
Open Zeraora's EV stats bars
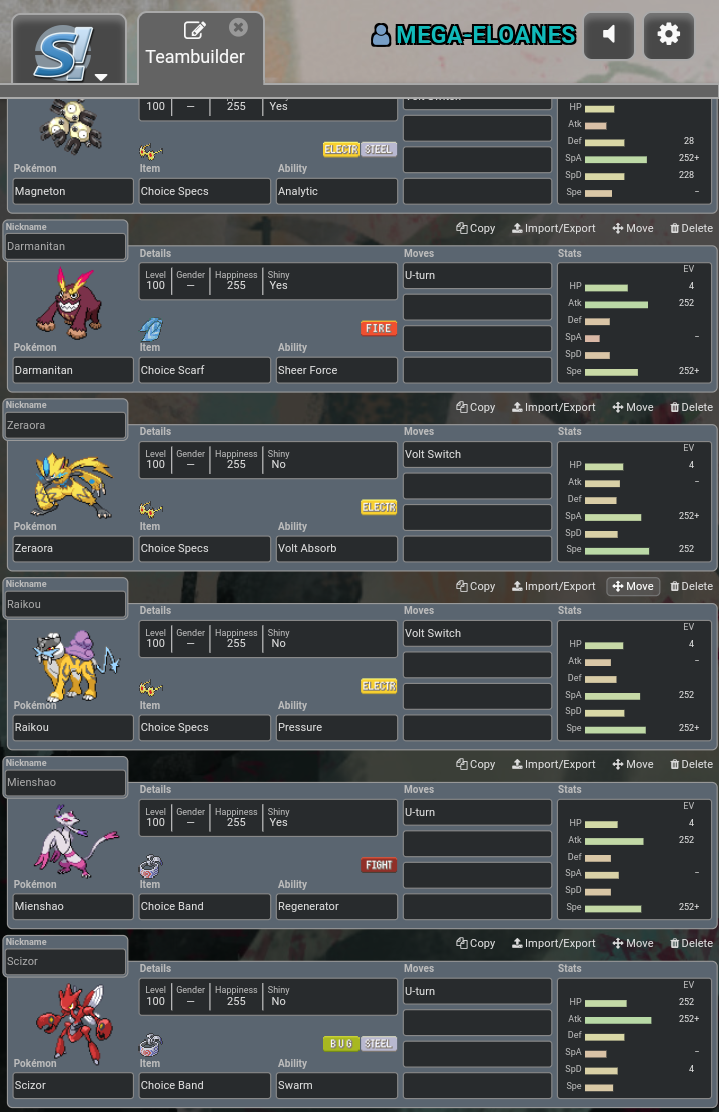(x=634, y=501)
